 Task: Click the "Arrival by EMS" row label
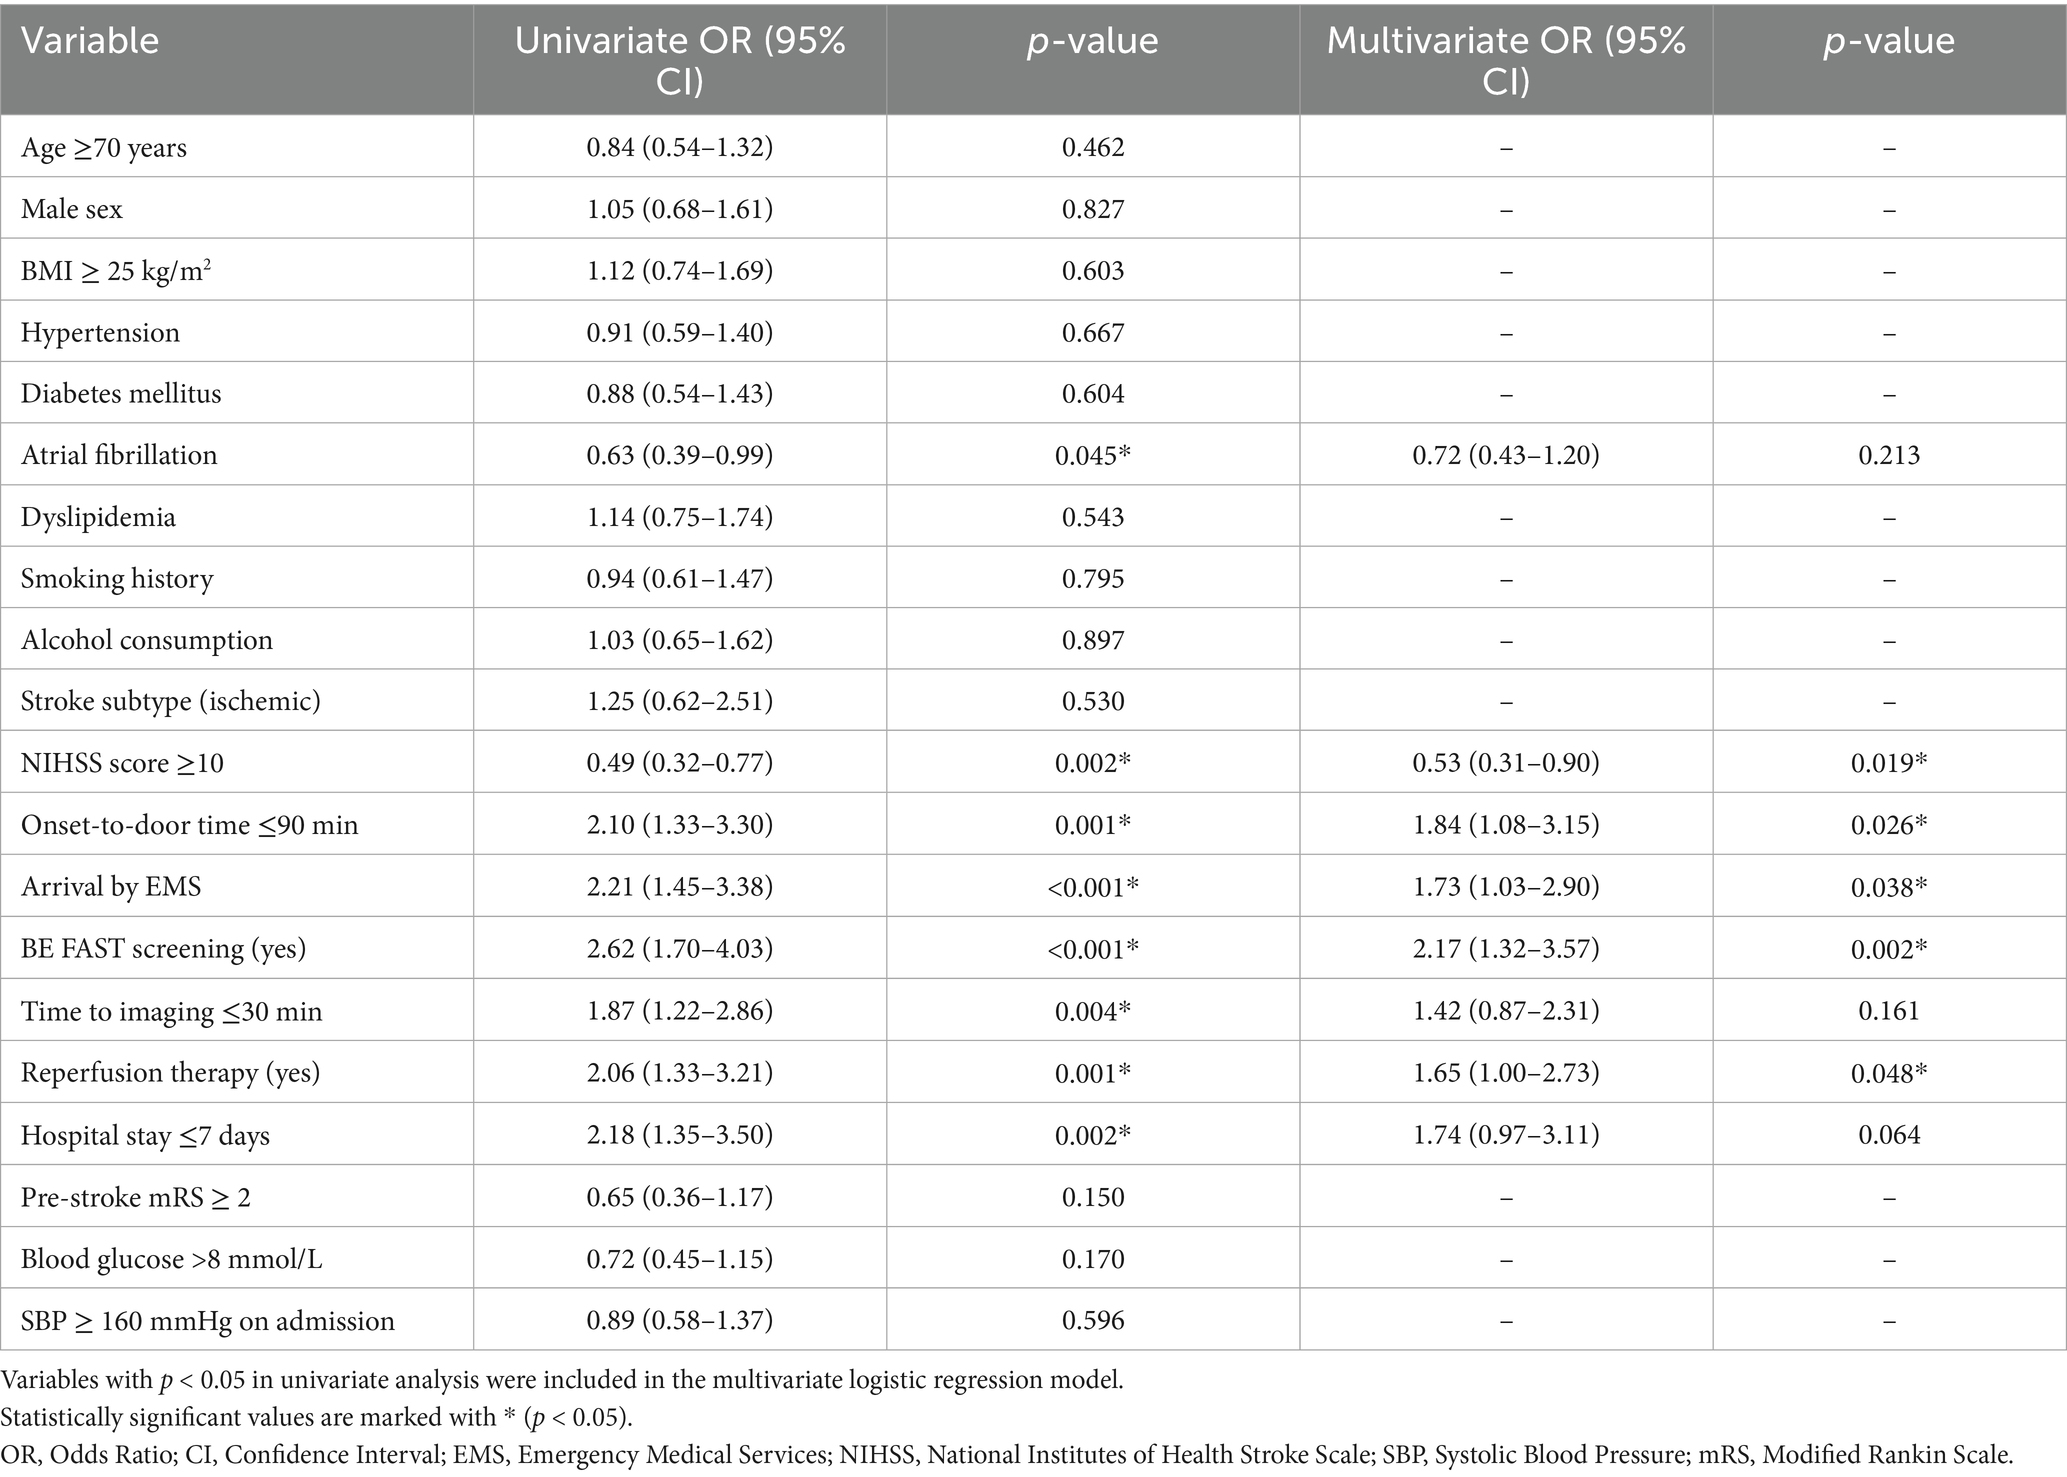[111, 887]
